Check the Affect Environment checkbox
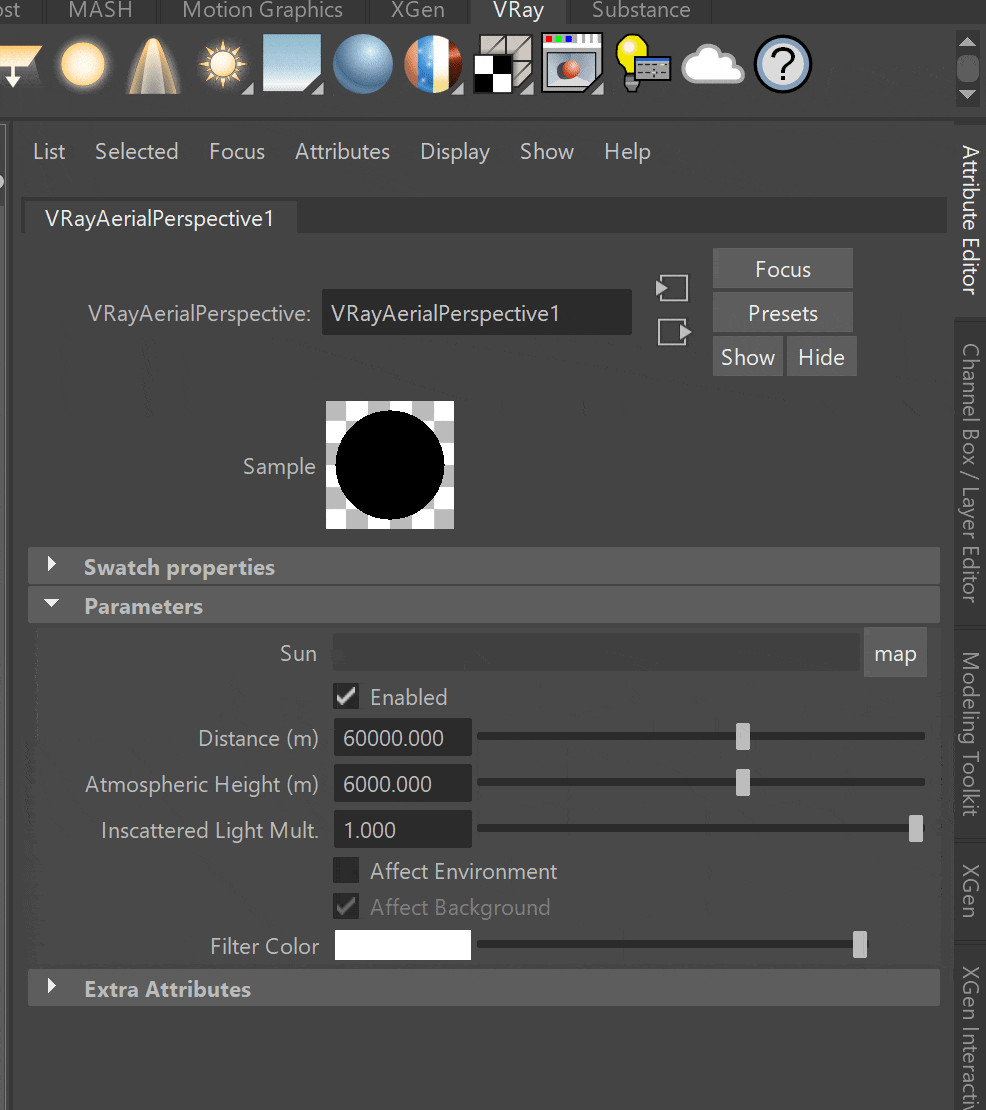This screenshot has height=1110, width=986. tap(346, 871)
